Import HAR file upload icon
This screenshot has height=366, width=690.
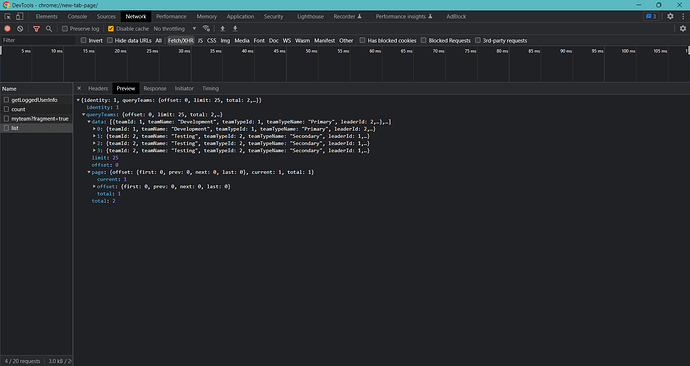coord(223,29)
